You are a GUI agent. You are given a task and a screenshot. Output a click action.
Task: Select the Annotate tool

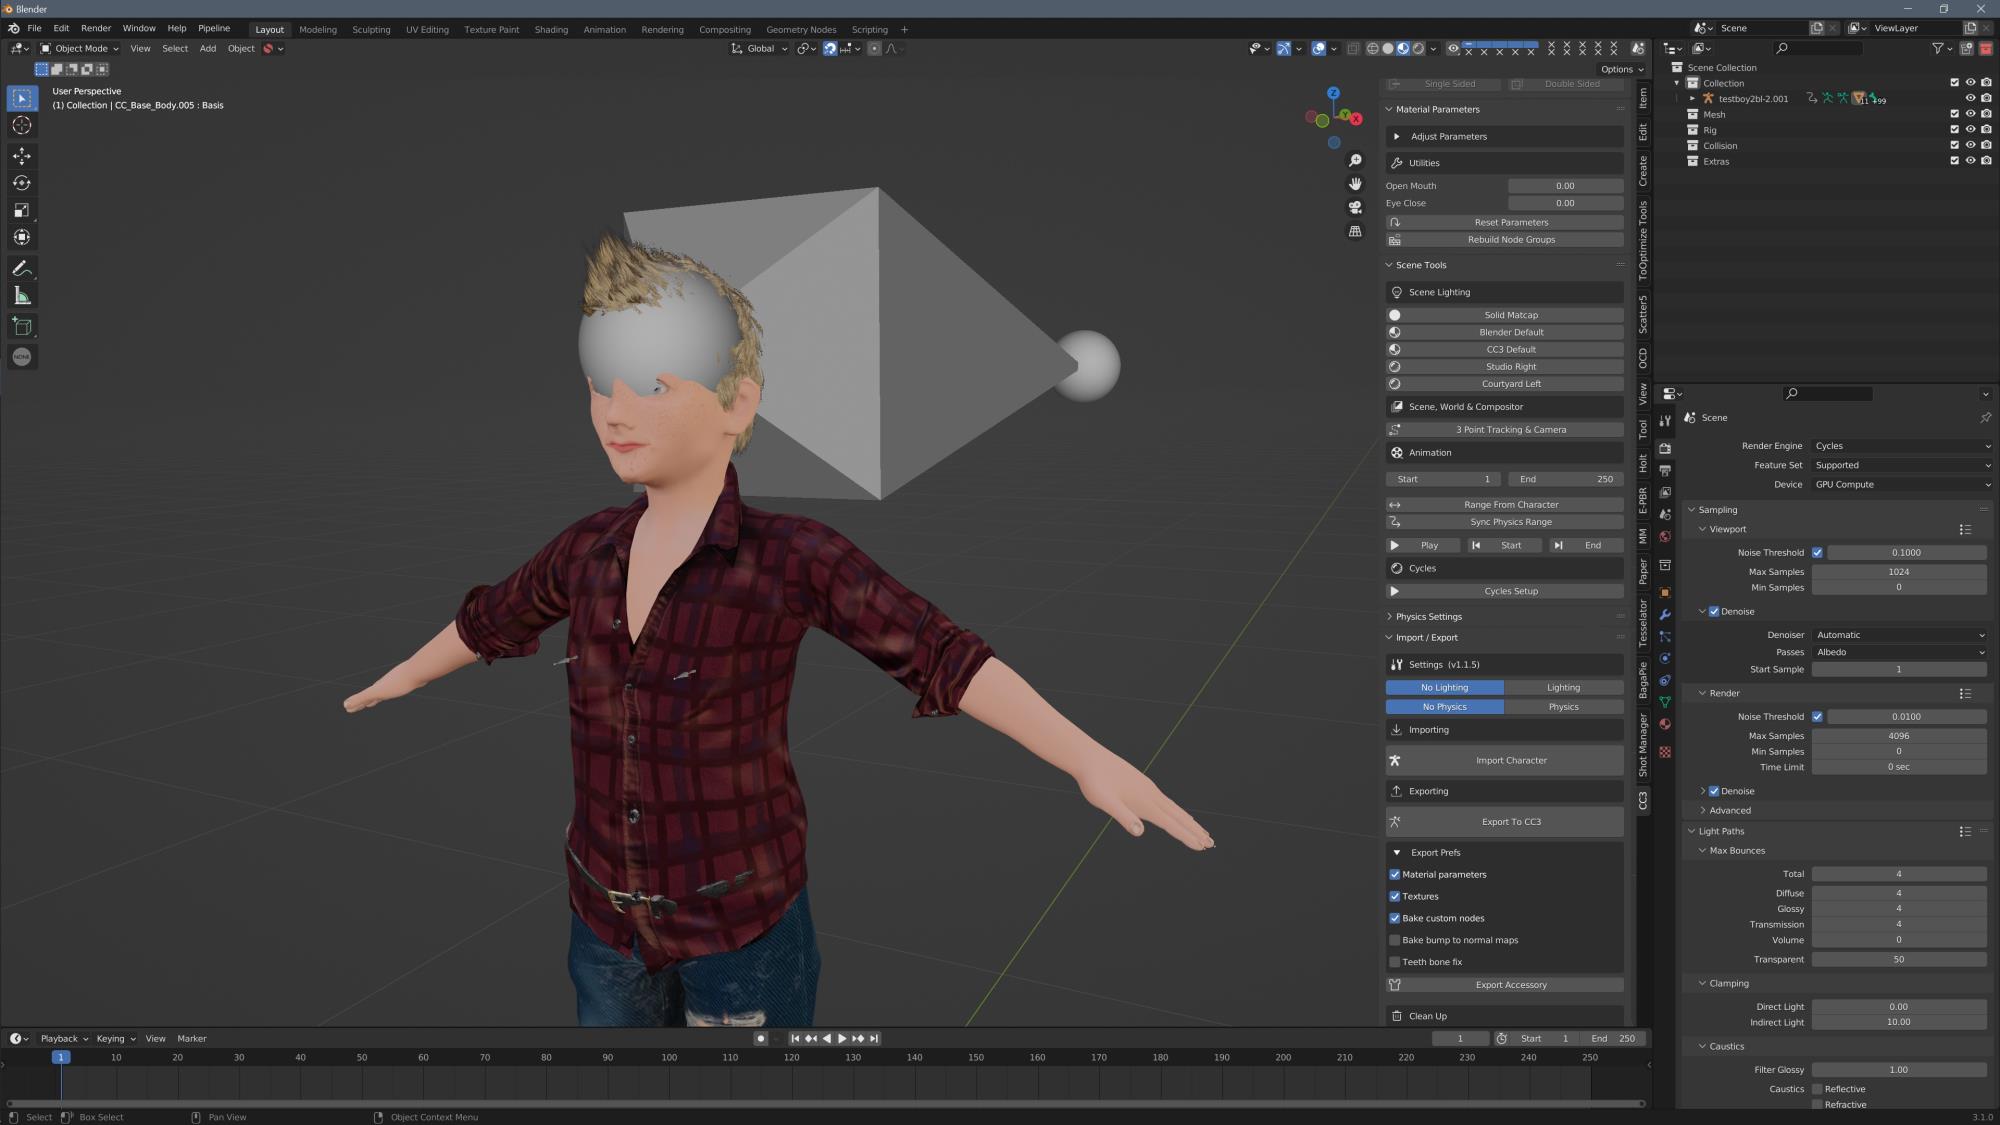22,268
